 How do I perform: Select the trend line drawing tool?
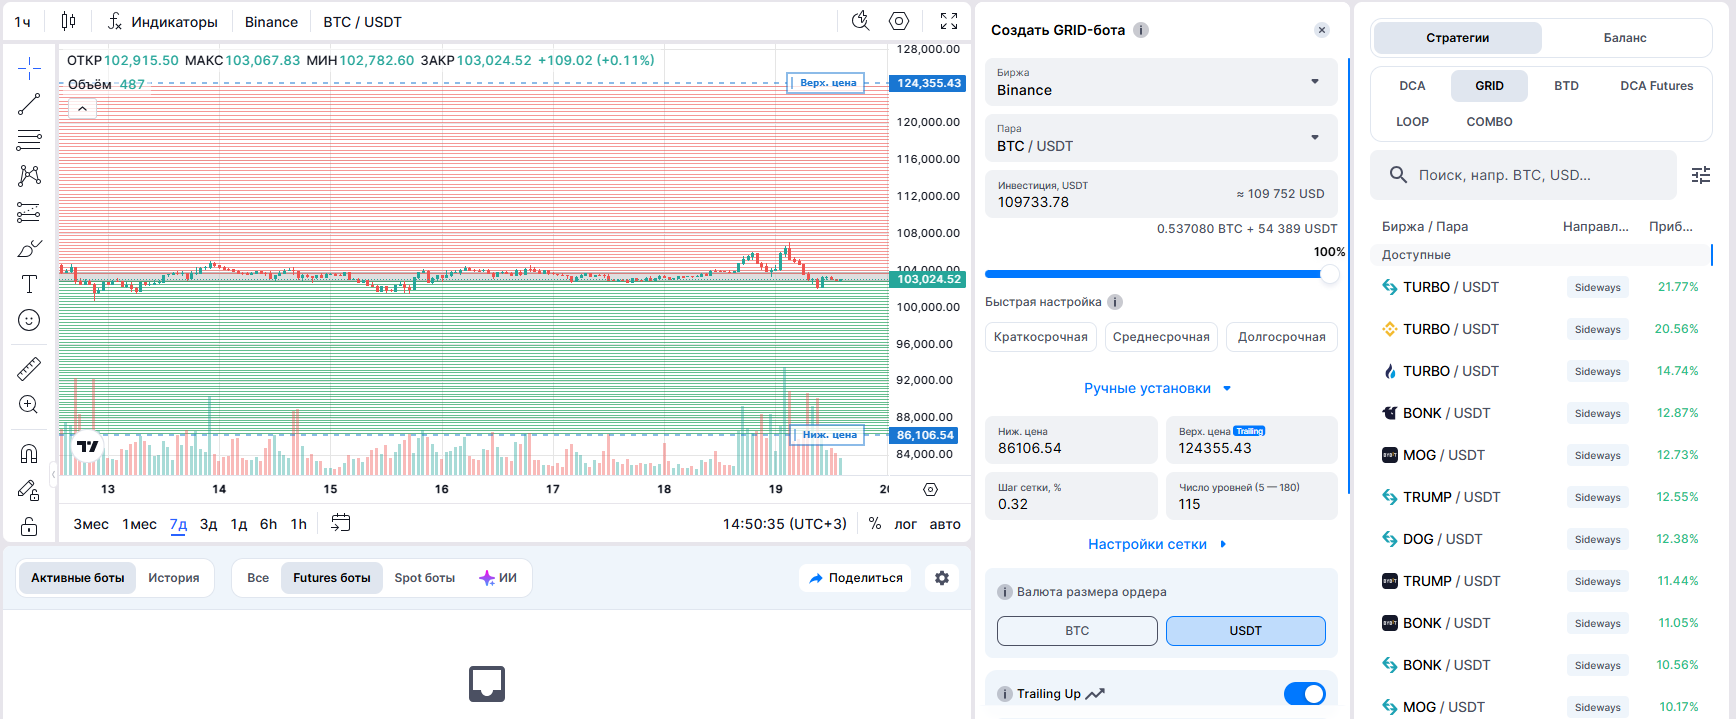point(29,104)
